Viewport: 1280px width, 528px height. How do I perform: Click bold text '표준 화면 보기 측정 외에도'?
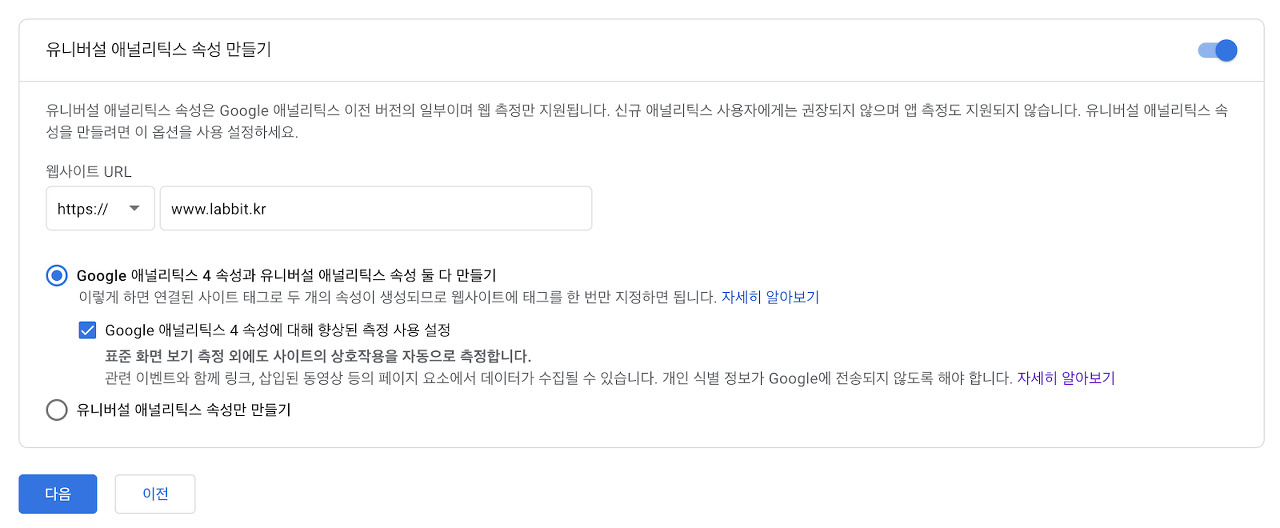tap(190, 356)
